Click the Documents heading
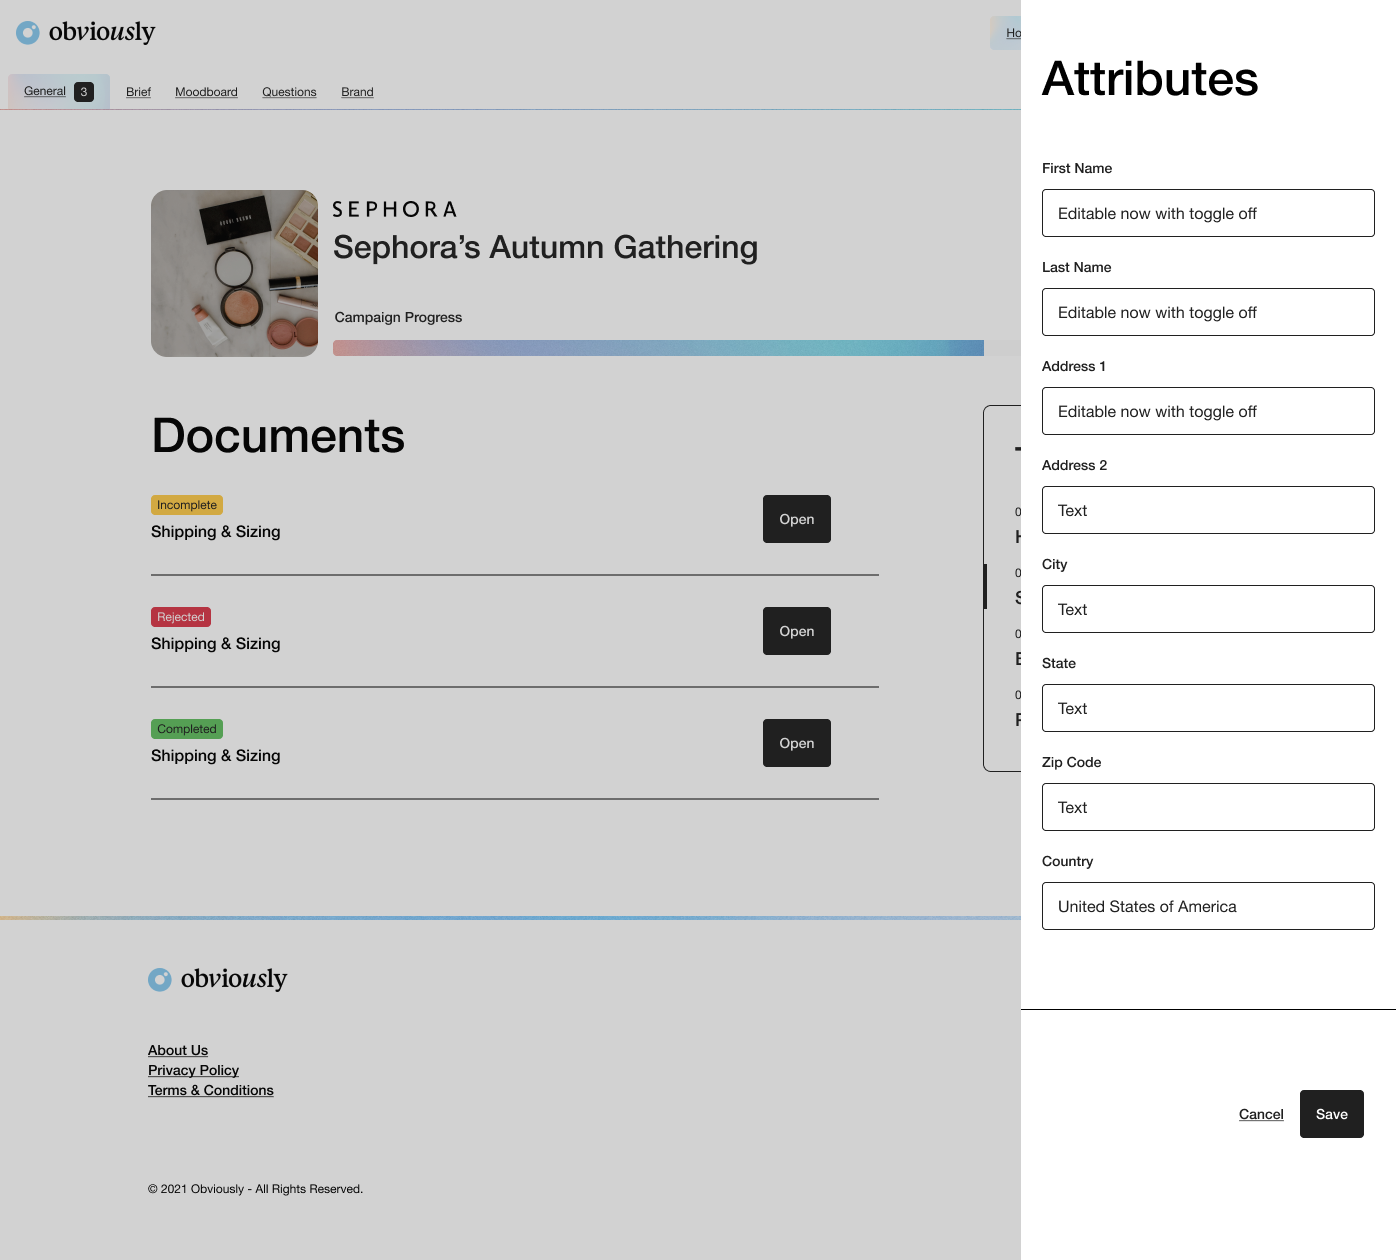1396x1260 pixels. [278, 436]
